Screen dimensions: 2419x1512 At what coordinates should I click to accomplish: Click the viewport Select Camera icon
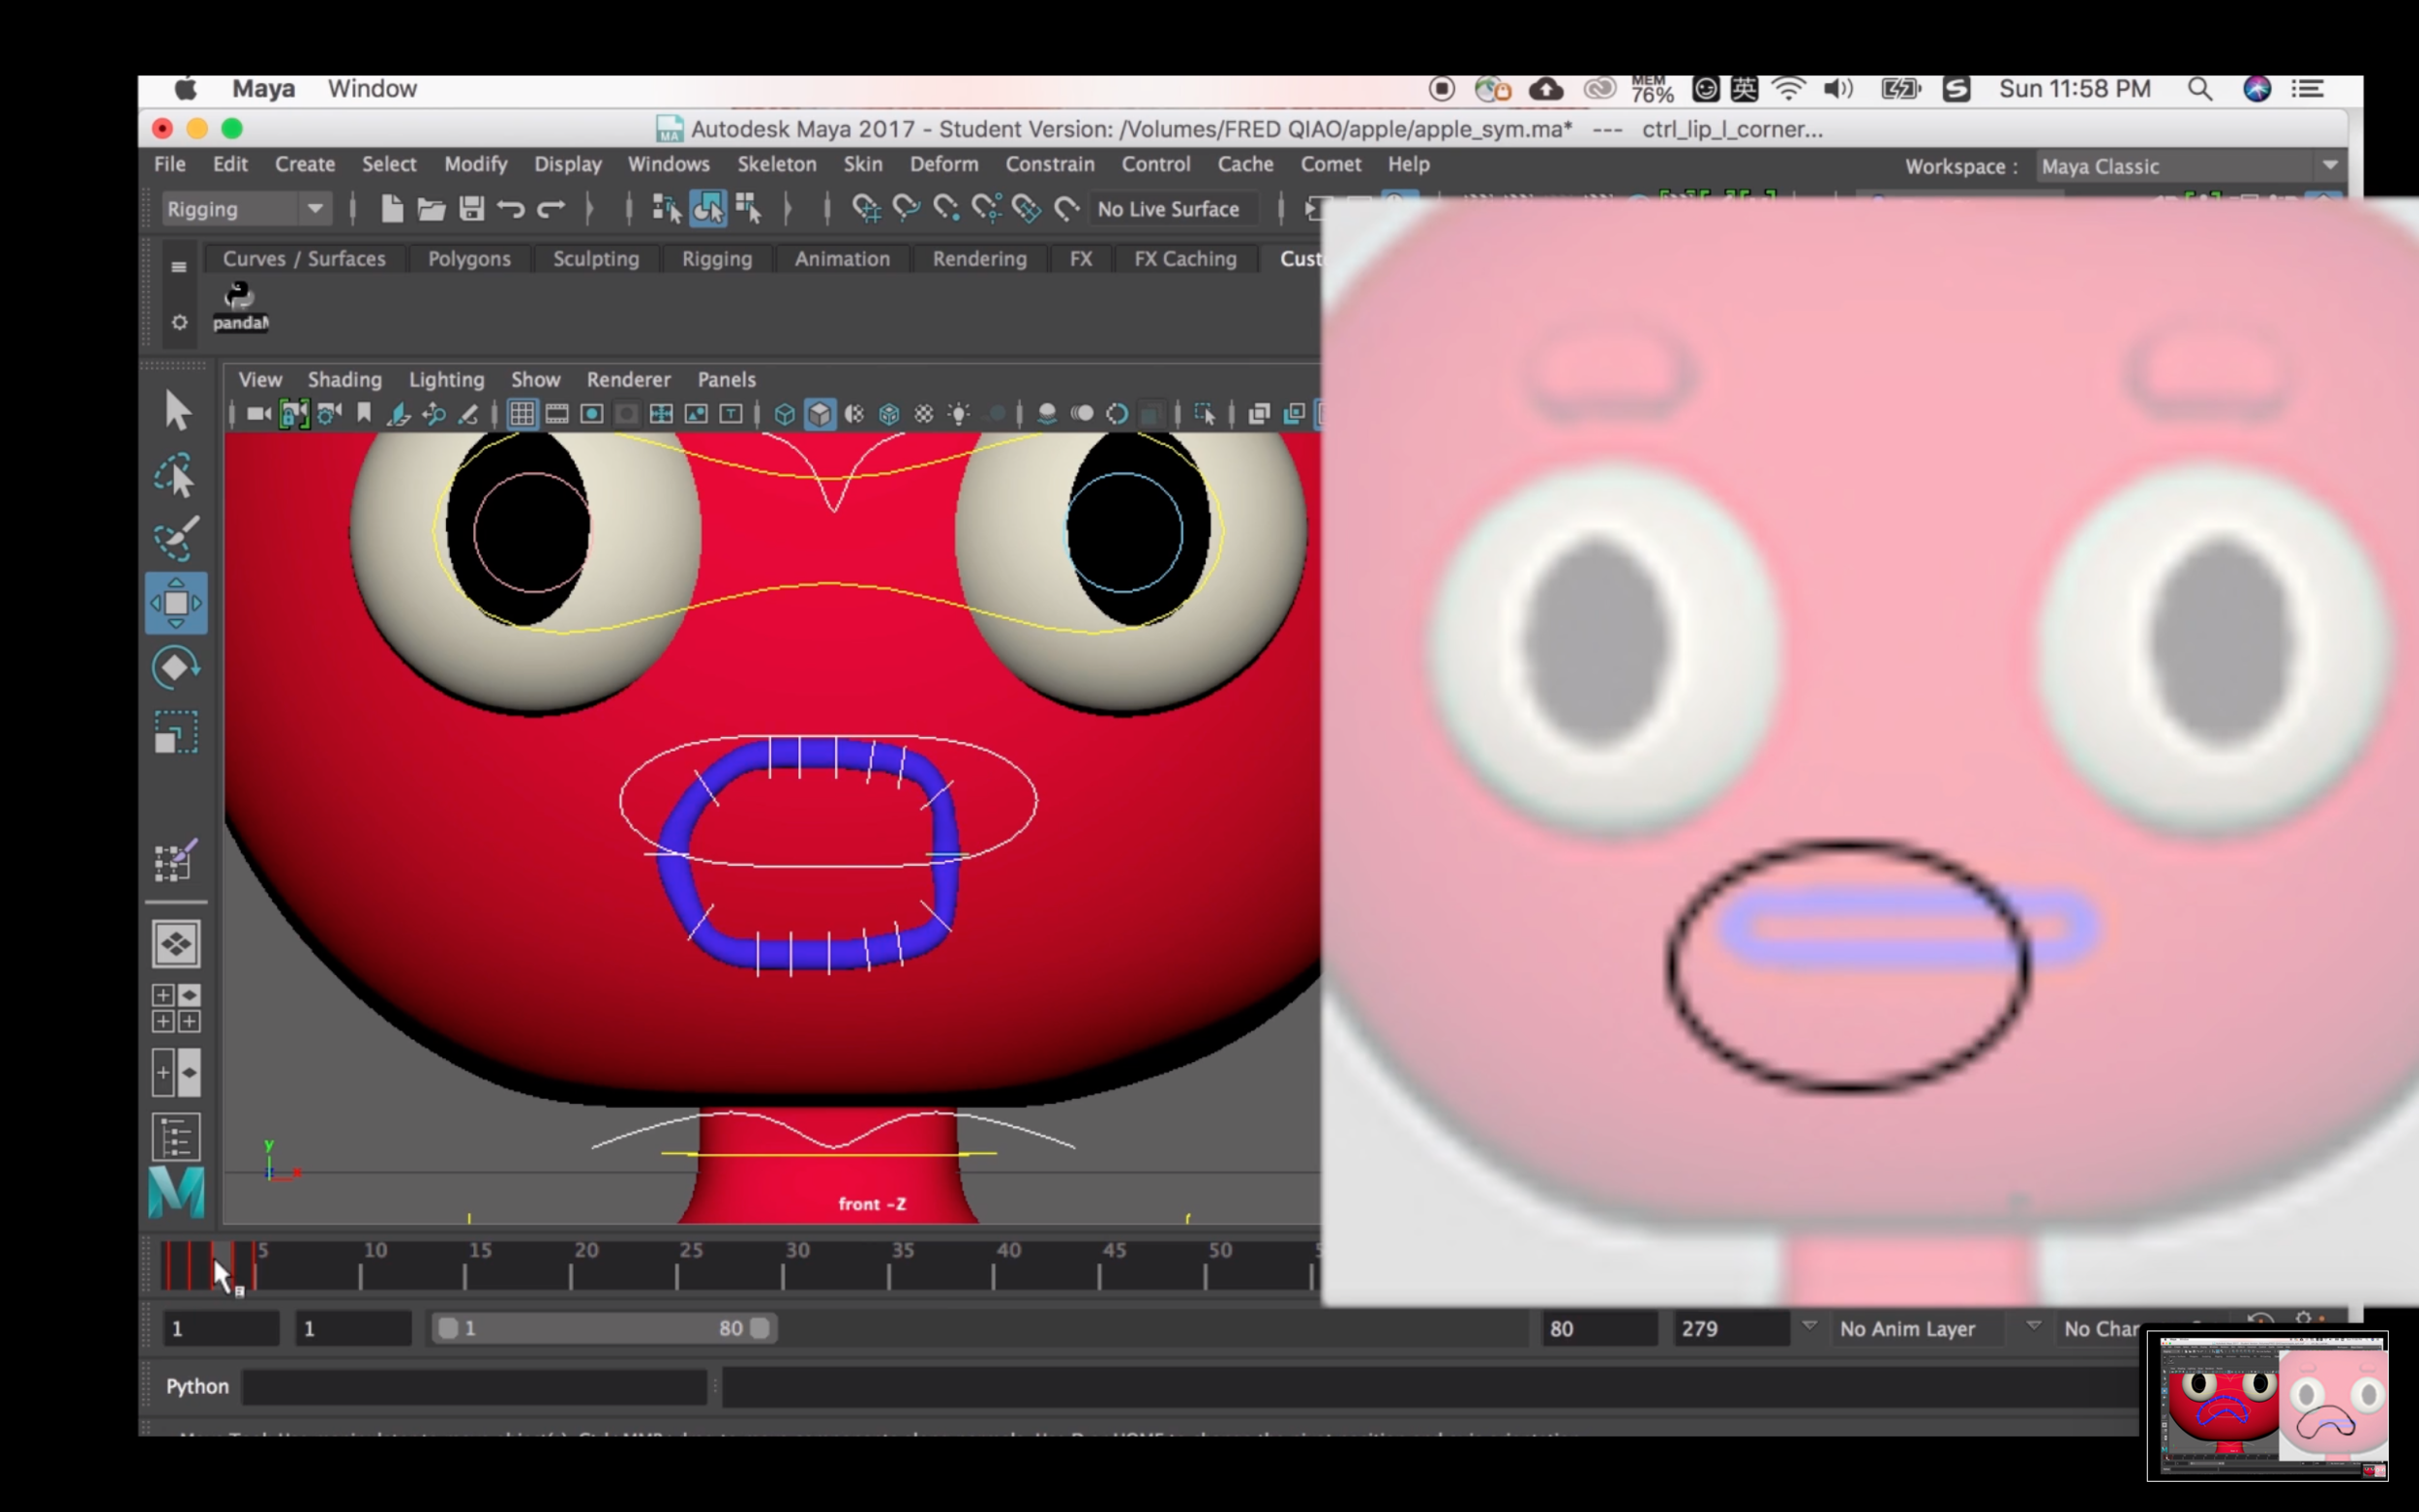pyautogui.click(x=259, y=414)
